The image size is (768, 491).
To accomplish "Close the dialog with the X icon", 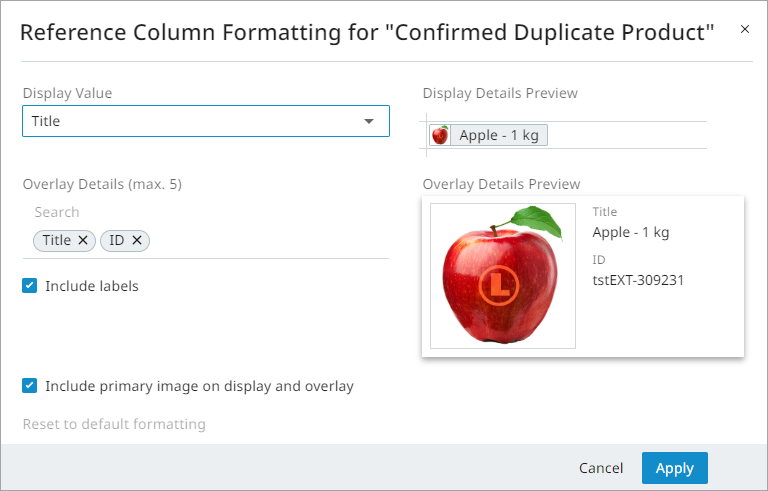I will pos(744,30).
